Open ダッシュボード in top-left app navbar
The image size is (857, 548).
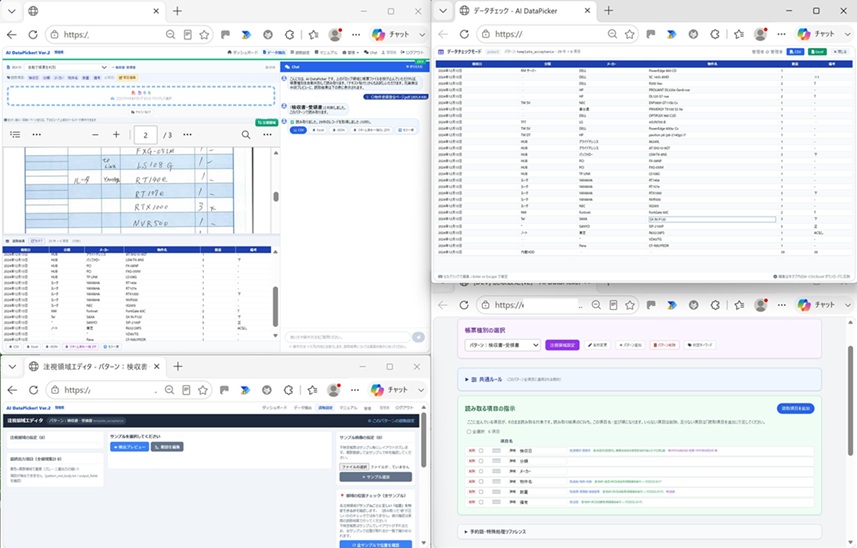[243, 52]
